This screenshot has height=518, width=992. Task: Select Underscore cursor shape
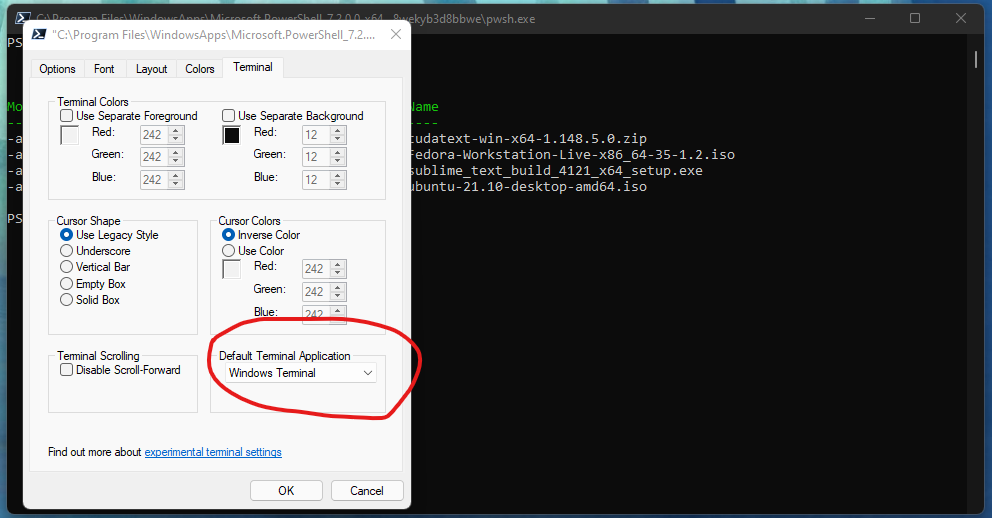point(66,250)
